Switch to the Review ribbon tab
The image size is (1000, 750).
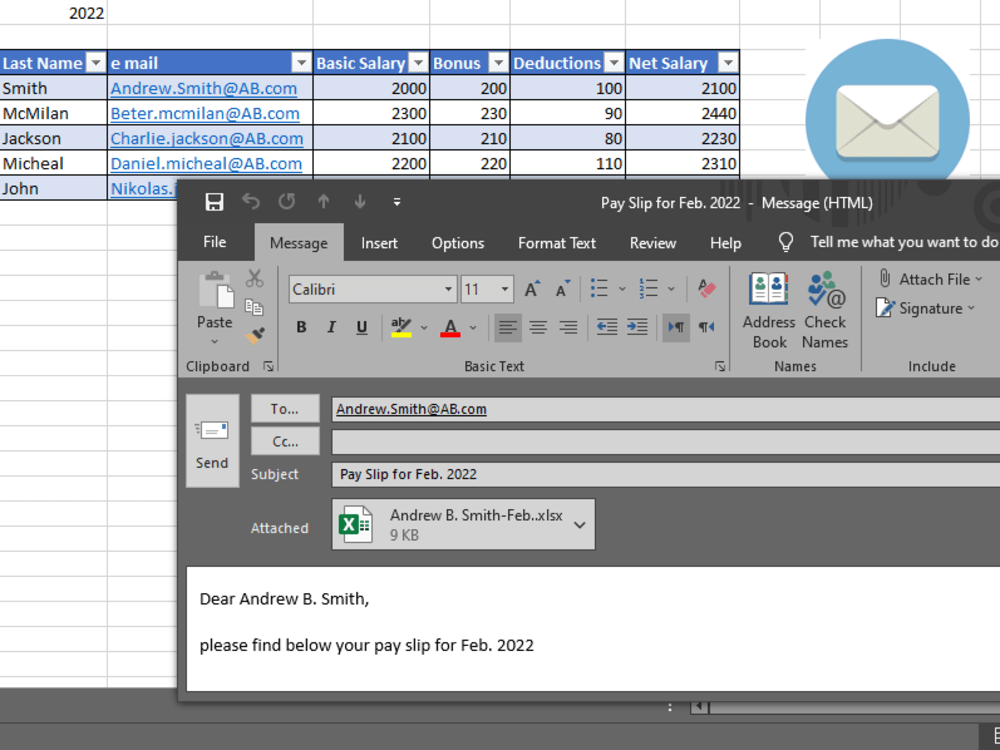pos(653,243)
